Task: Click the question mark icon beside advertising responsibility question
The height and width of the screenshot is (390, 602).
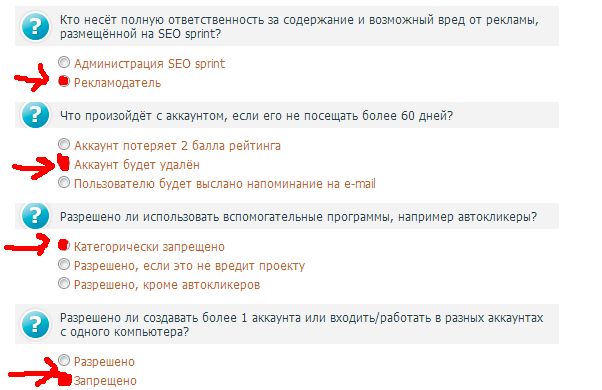Action: (35, 26)
